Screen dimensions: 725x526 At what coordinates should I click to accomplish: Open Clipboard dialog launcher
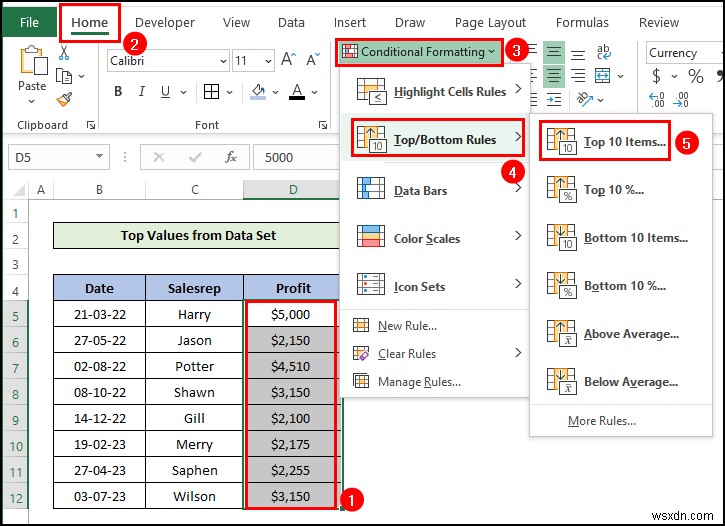pos(91,125)
